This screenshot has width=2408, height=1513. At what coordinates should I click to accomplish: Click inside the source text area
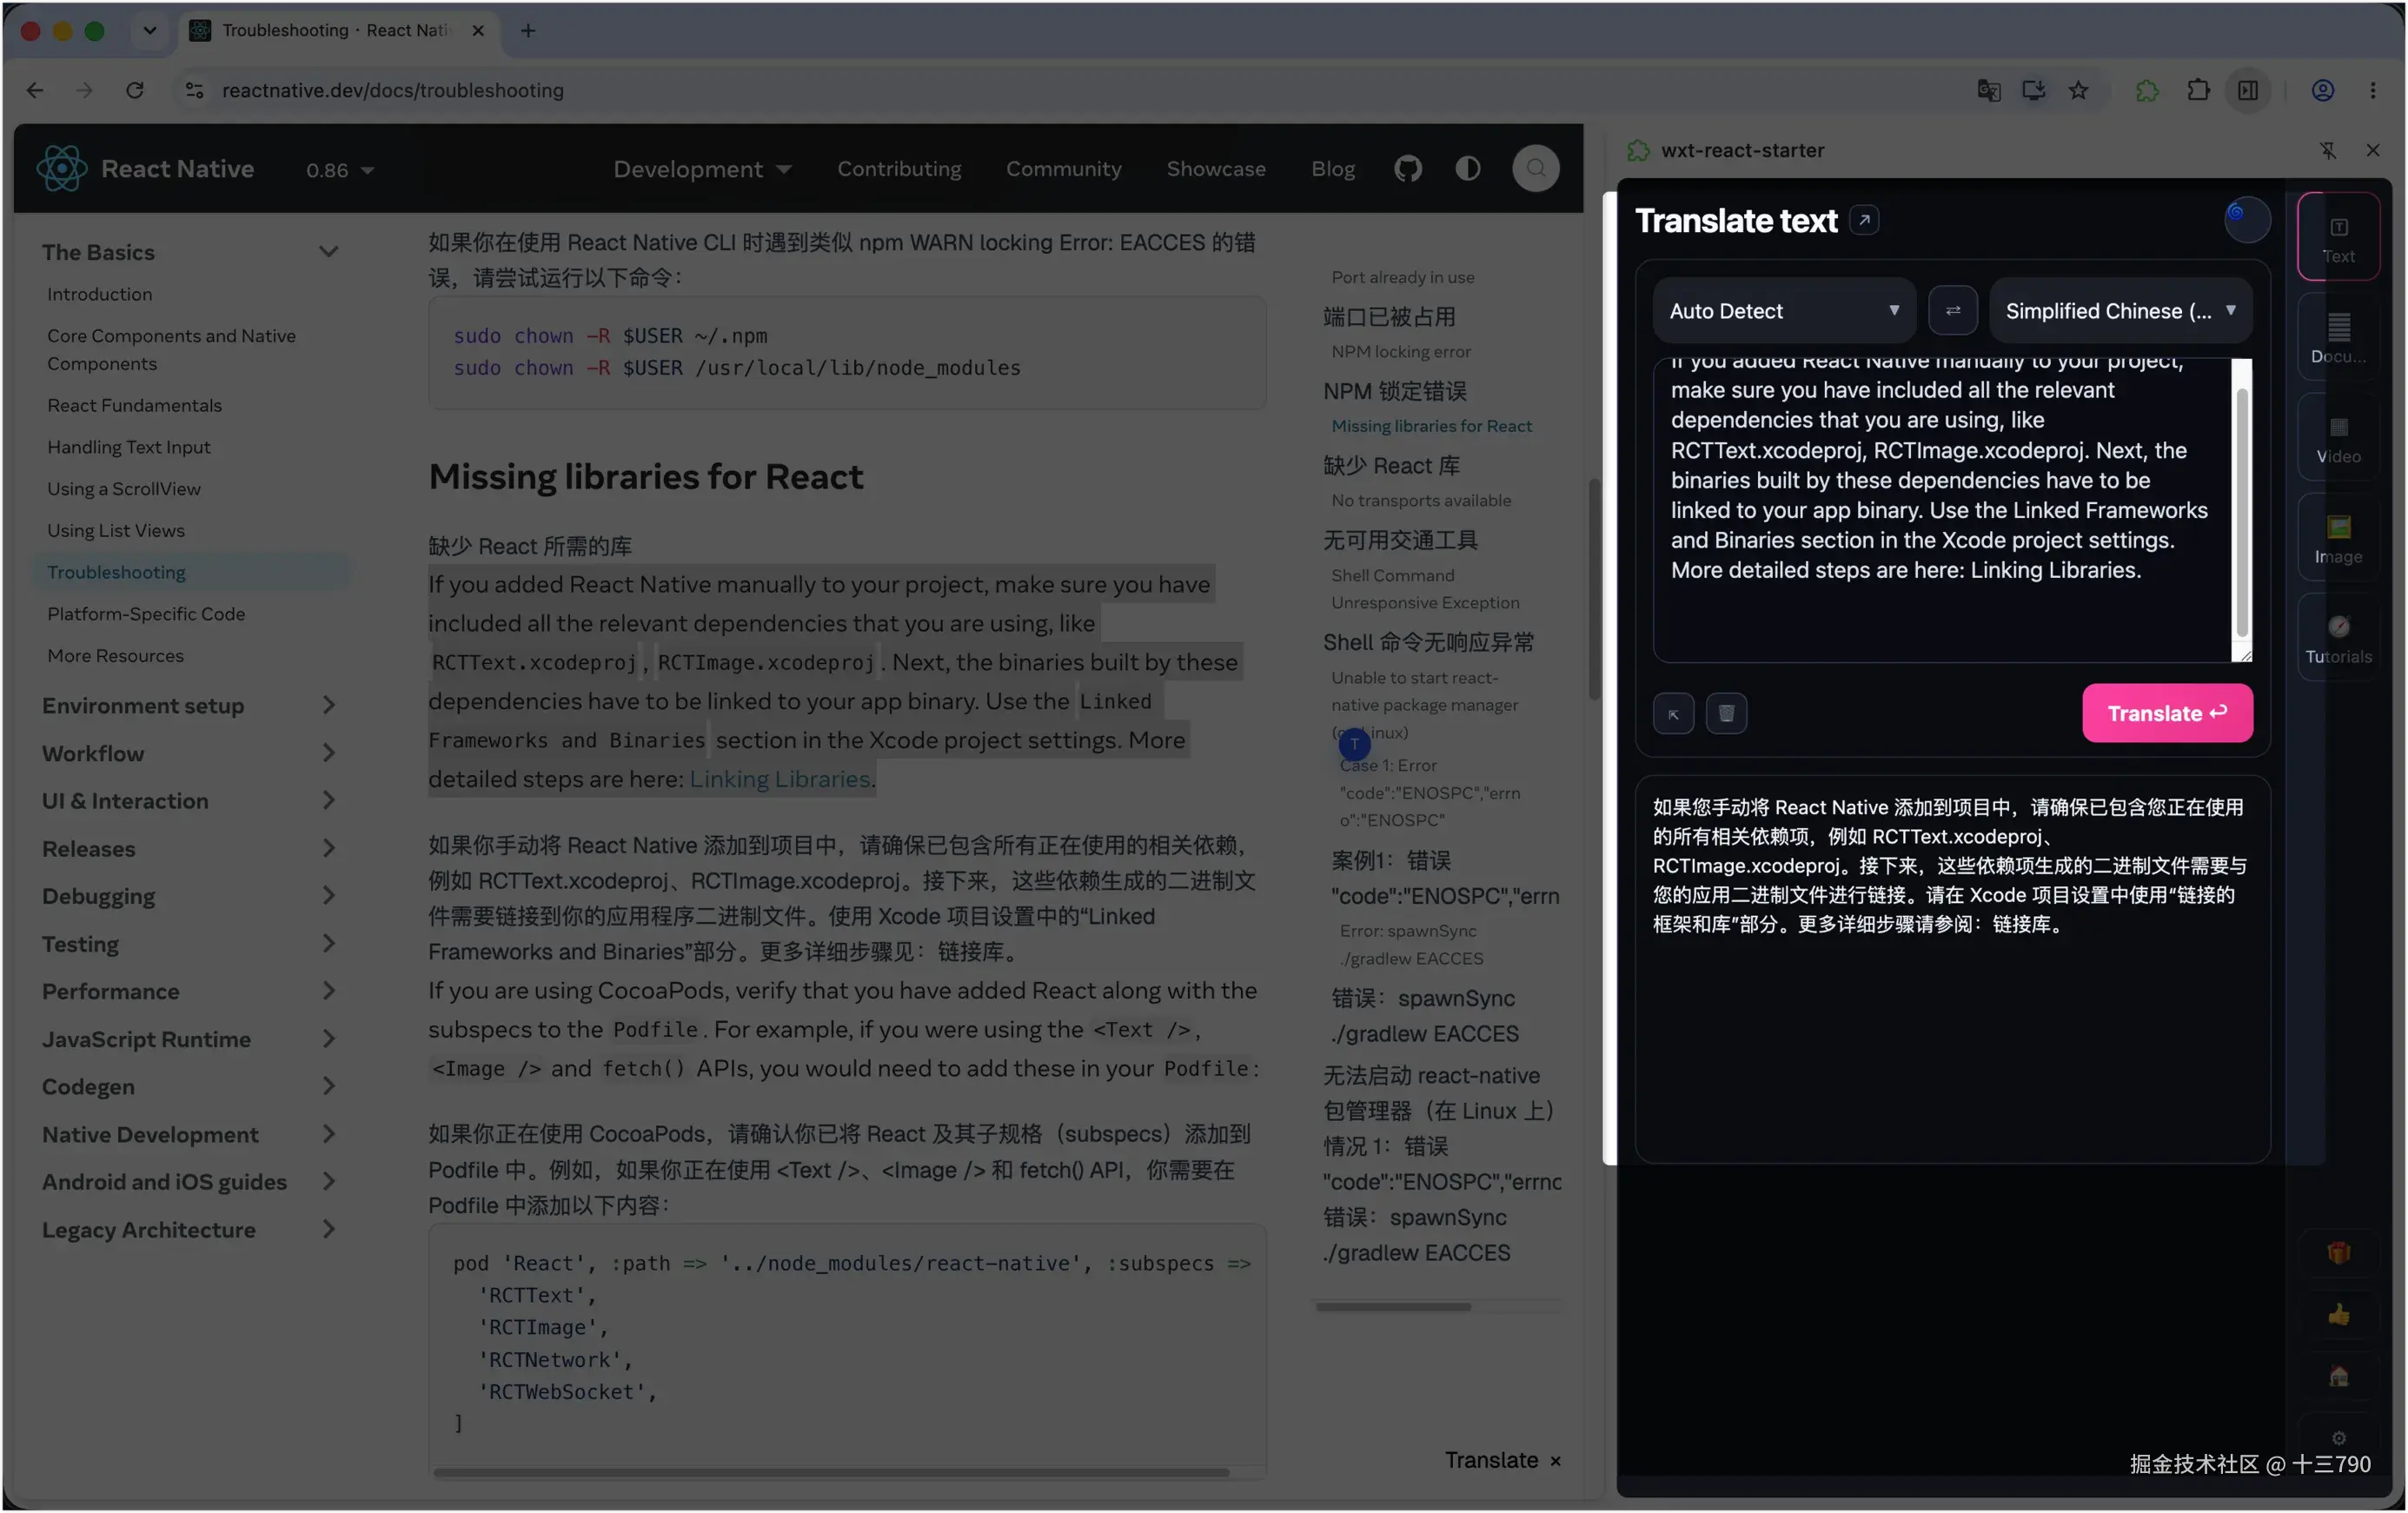pos(1940,510)
